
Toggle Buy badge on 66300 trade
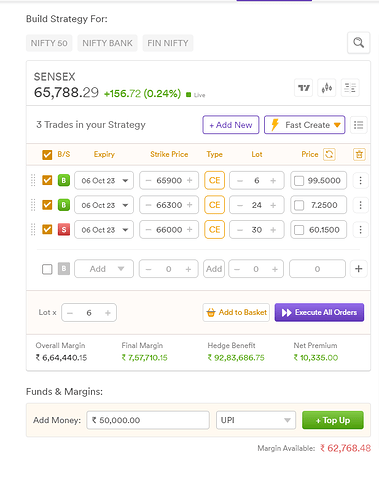click(64, 205)
